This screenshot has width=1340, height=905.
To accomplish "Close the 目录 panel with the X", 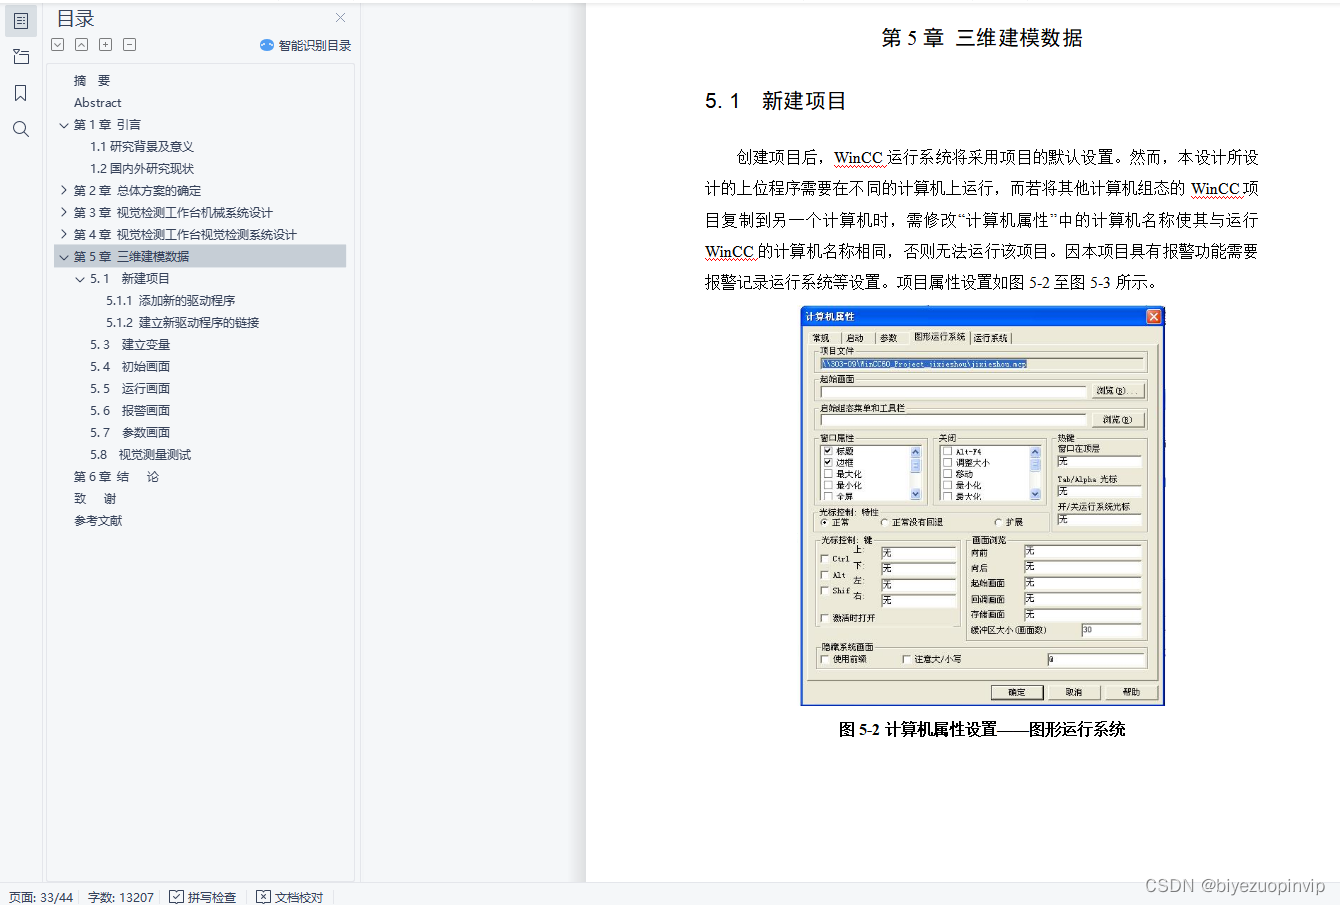I will (x=340, y=18).
